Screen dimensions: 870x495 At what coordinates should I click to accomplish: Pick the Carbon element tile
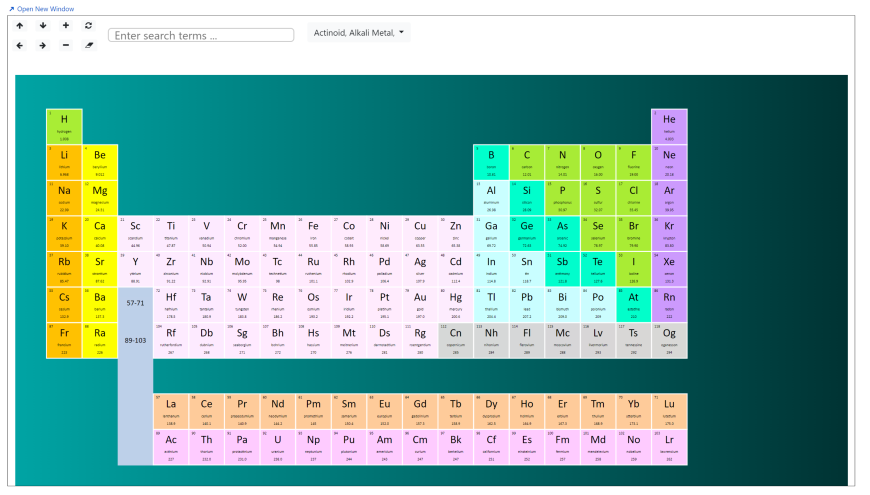point(527,161)
